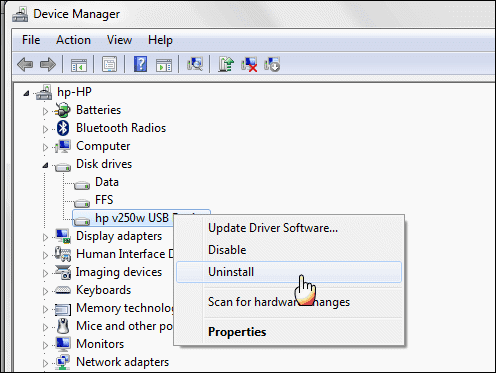The image size is (496, 373).
Task: Choose Disable in the context menu
Action: pyautogui.click(x=227, y=250)
